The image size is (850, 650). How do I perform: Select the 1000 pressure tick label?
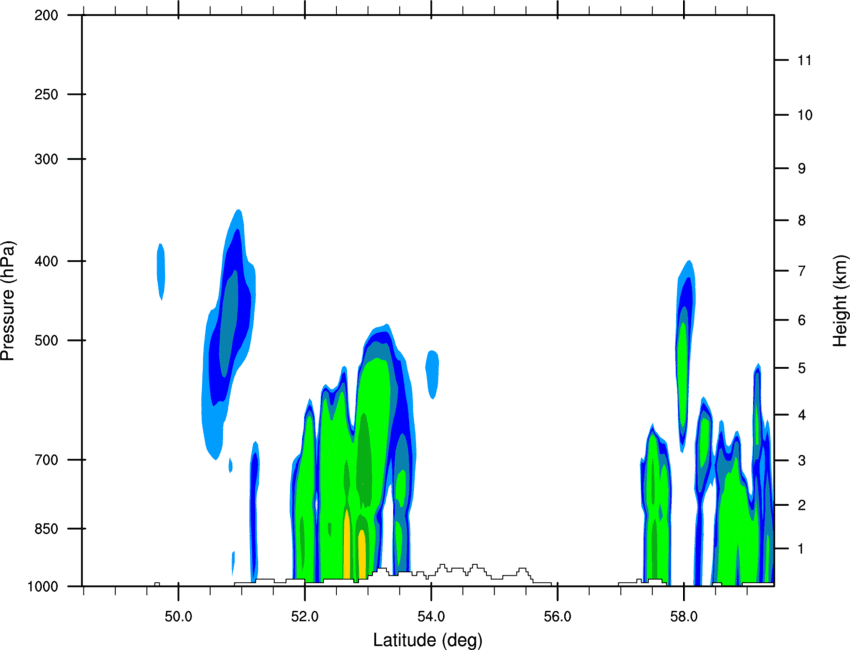(43, 587)
